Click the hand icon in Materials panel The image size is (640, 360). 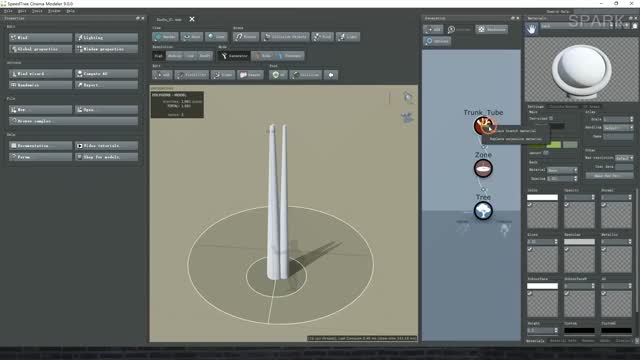point(531,29)
